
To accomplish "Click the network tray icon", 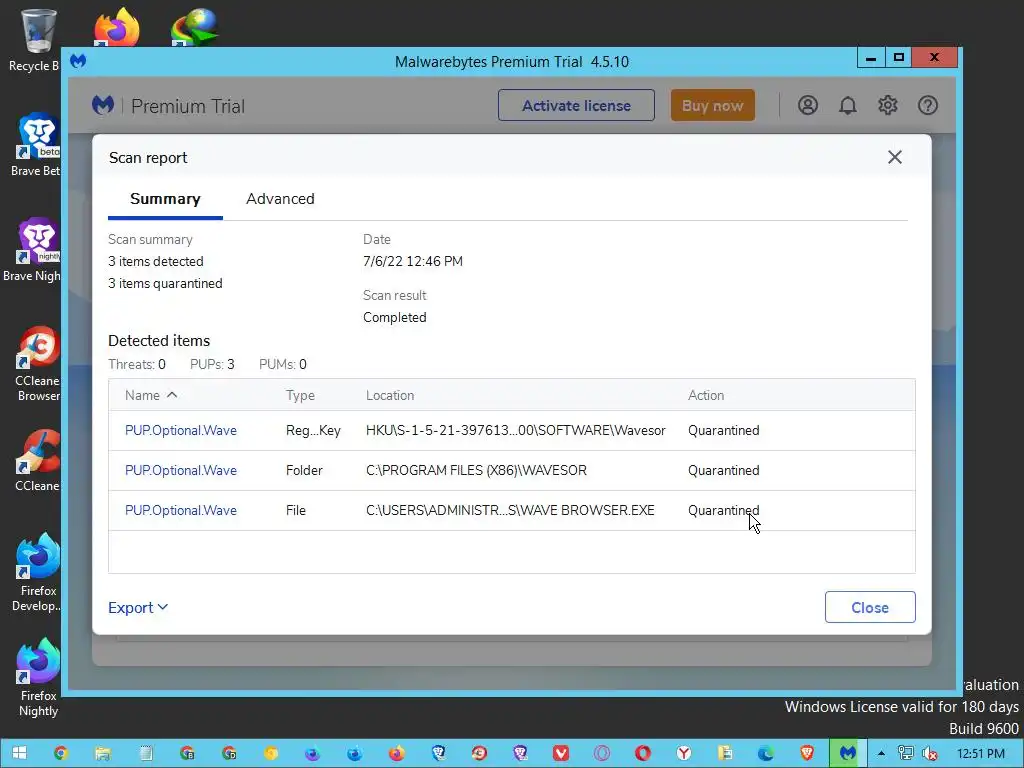I will pos(906,753).
